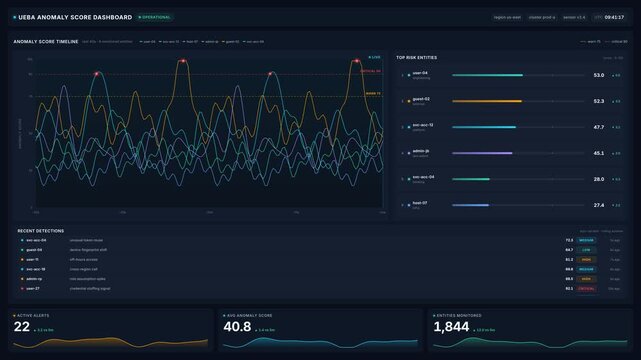Click the Top Risk Entities heading
Screen dimensions: 641x360
[x=416, y=58]
